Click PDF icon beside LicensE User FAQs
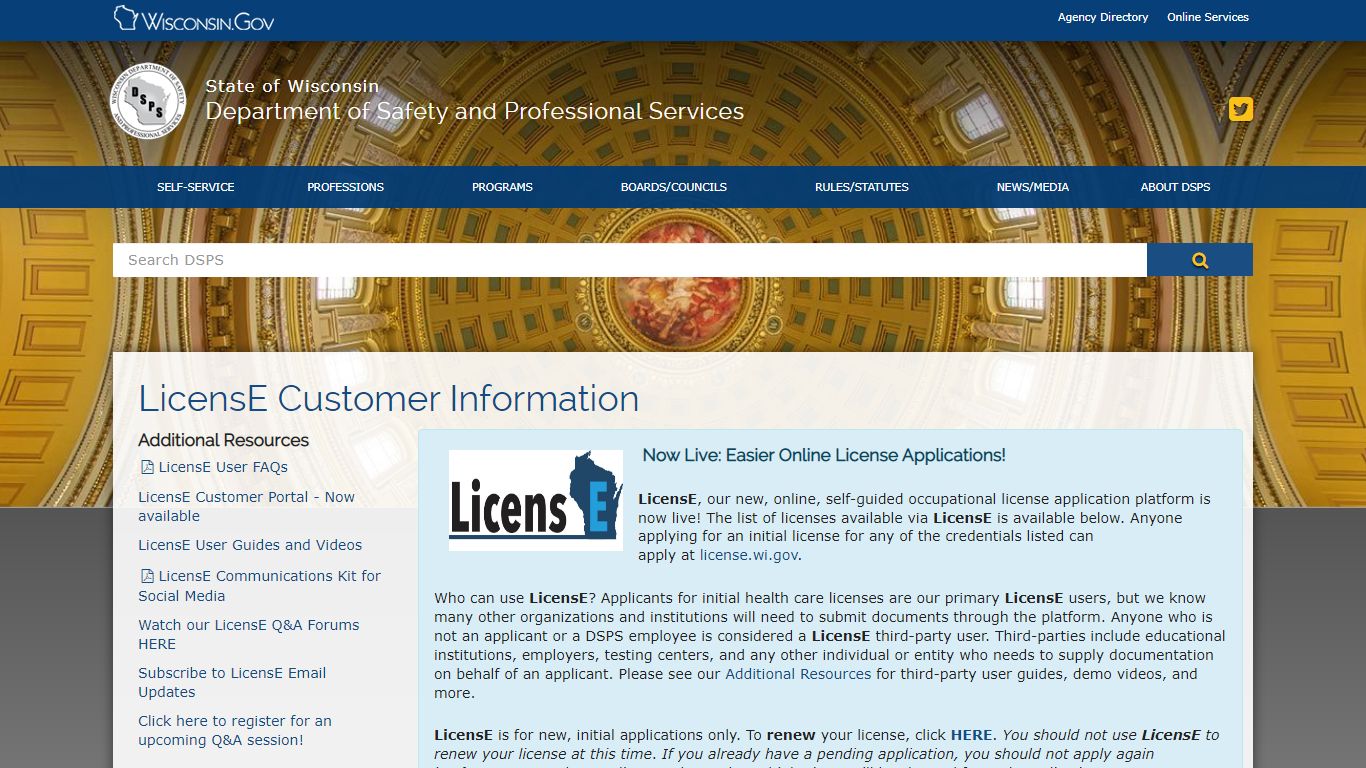The height and width of the screenshot is (768, 1366). point(147,467)
